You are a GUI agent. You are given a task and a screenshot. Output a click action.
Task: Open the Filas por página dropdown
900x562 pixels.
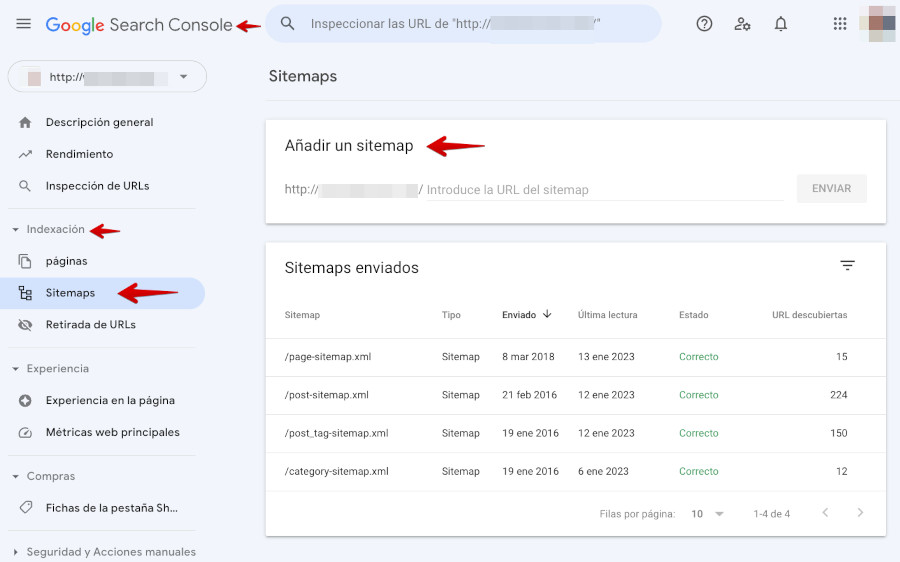pyautogui.click(x=707, y=514)
